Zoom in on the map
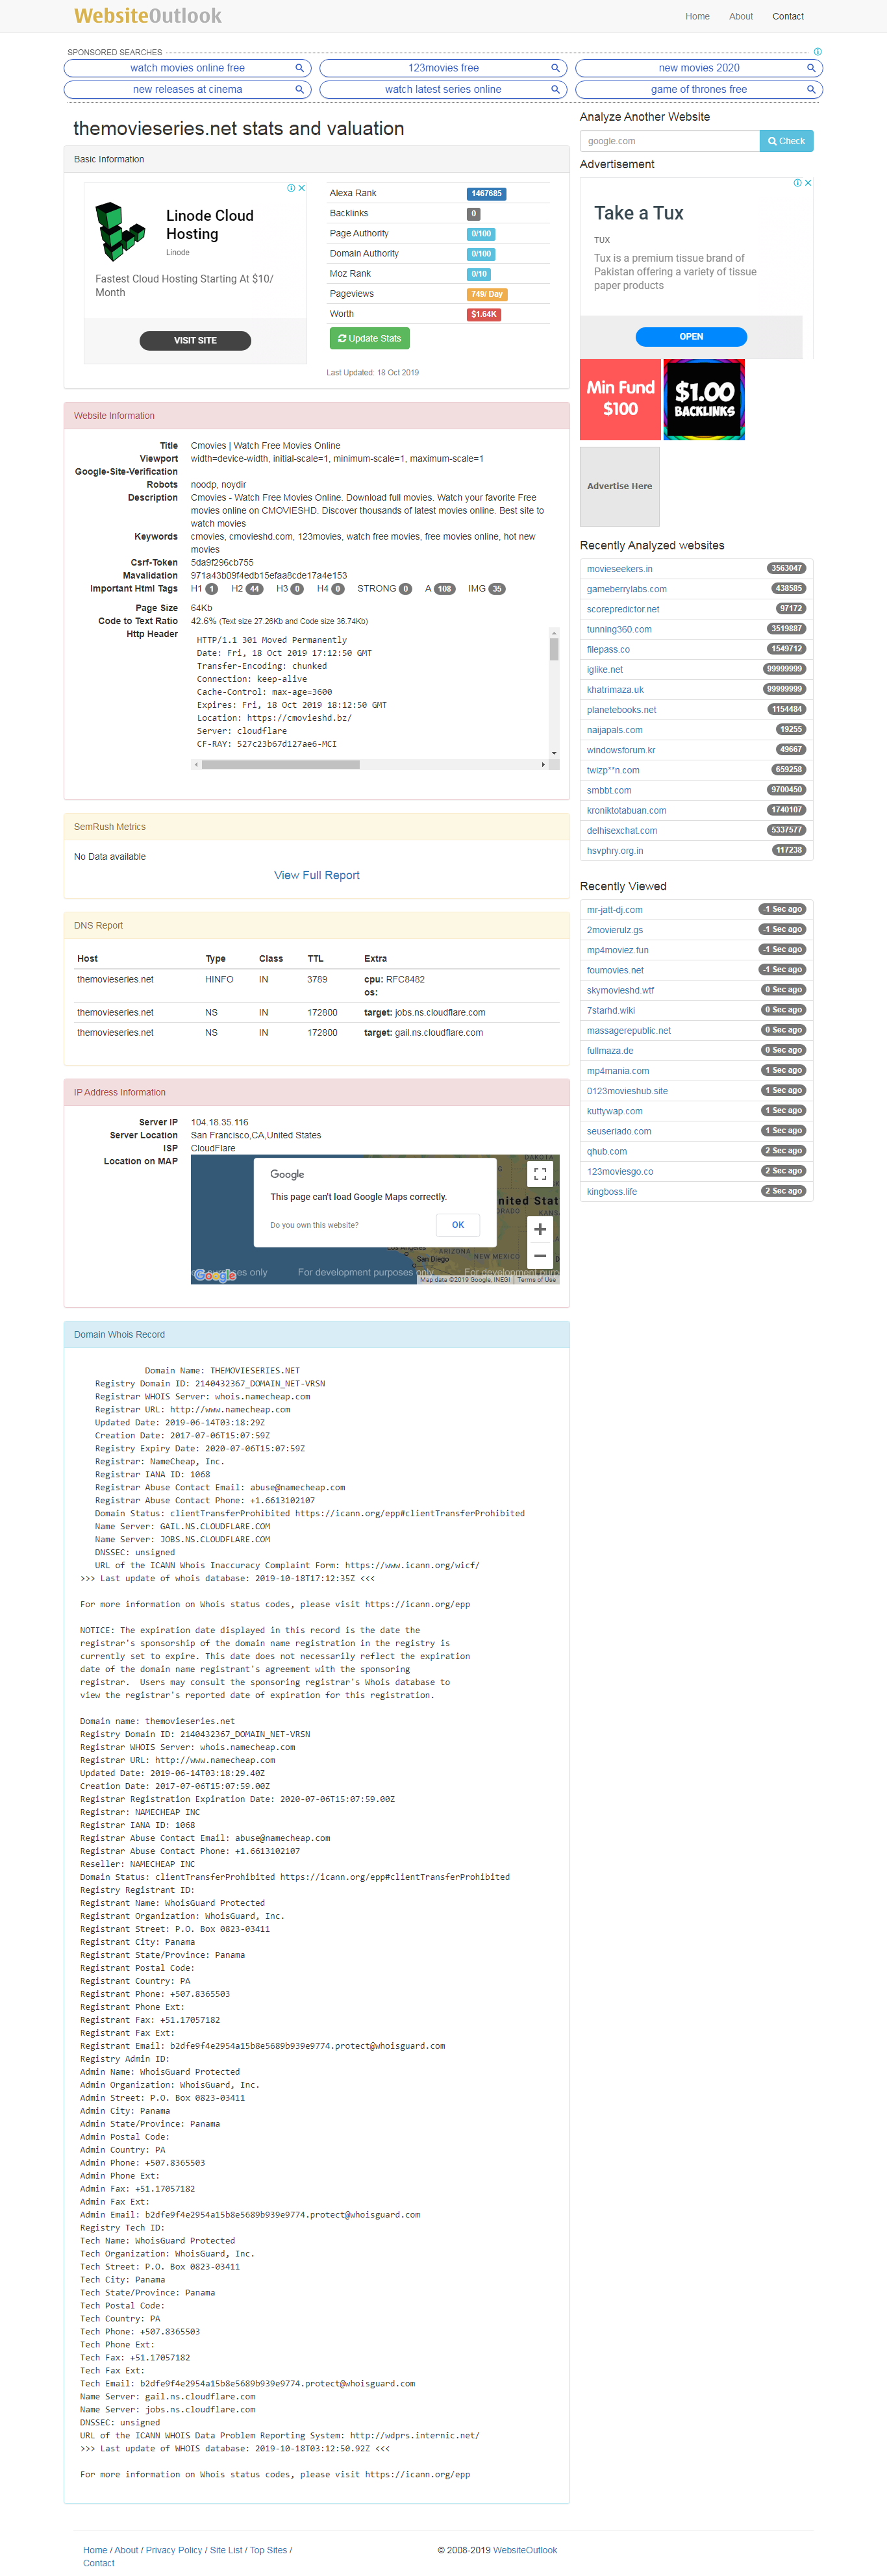The width and height of the screenshot is (887, 2576). tap(540, 1229)
